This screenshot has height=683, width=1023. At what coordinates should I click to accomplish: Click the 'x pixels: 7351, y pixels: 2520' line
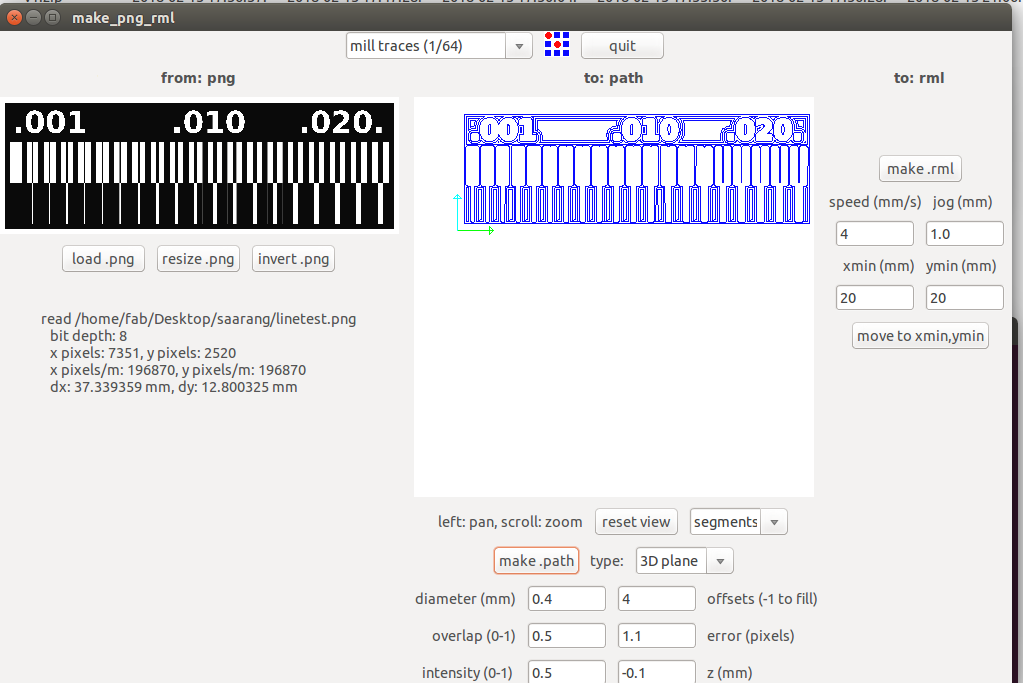click(143, 353)
